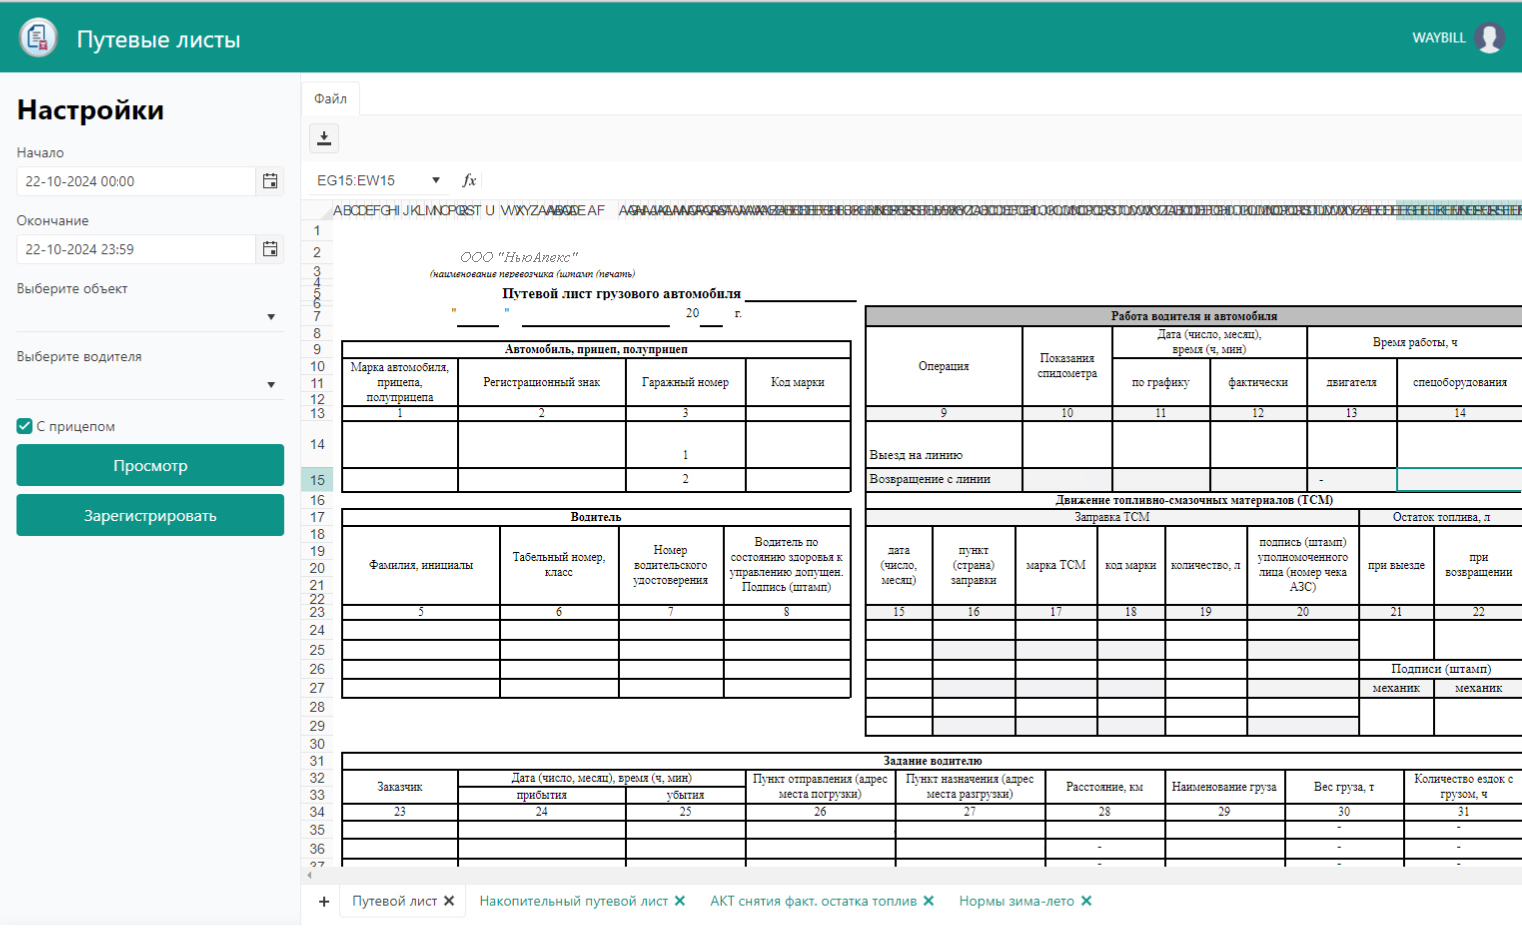The height and width of the screenshot is (930, 1522).
Task: Select row 15 header in spreadsheet
Action: (x=317, y=480)
